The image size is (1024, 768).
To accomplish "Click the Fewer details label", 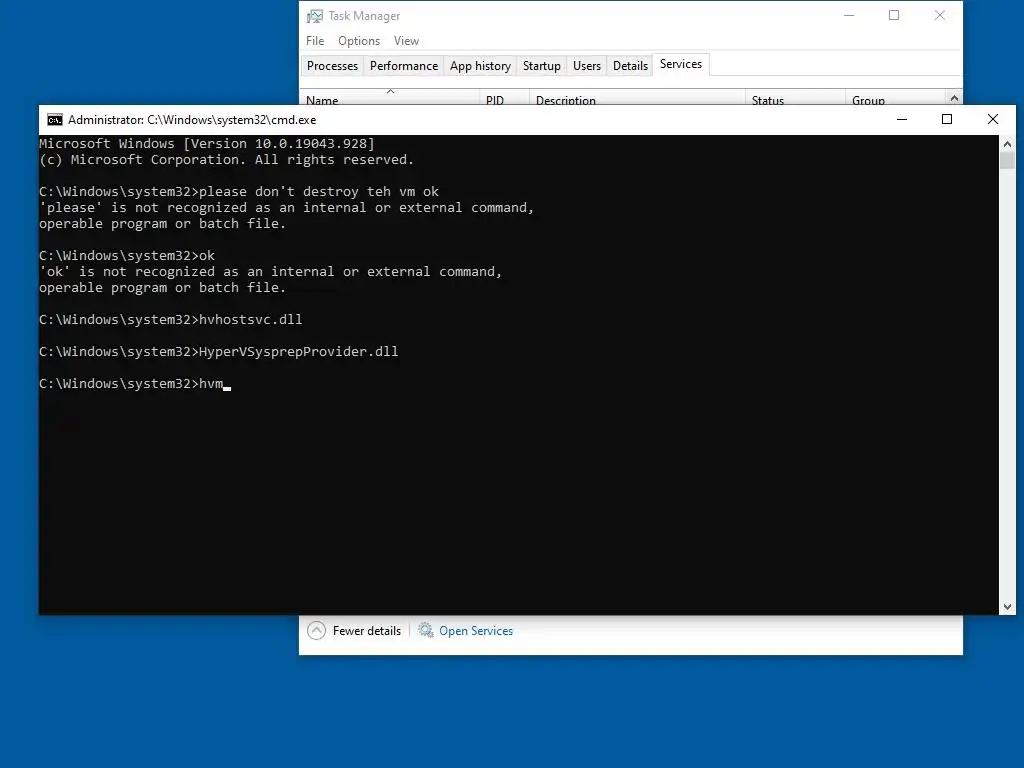I will (x=366, y=631).
